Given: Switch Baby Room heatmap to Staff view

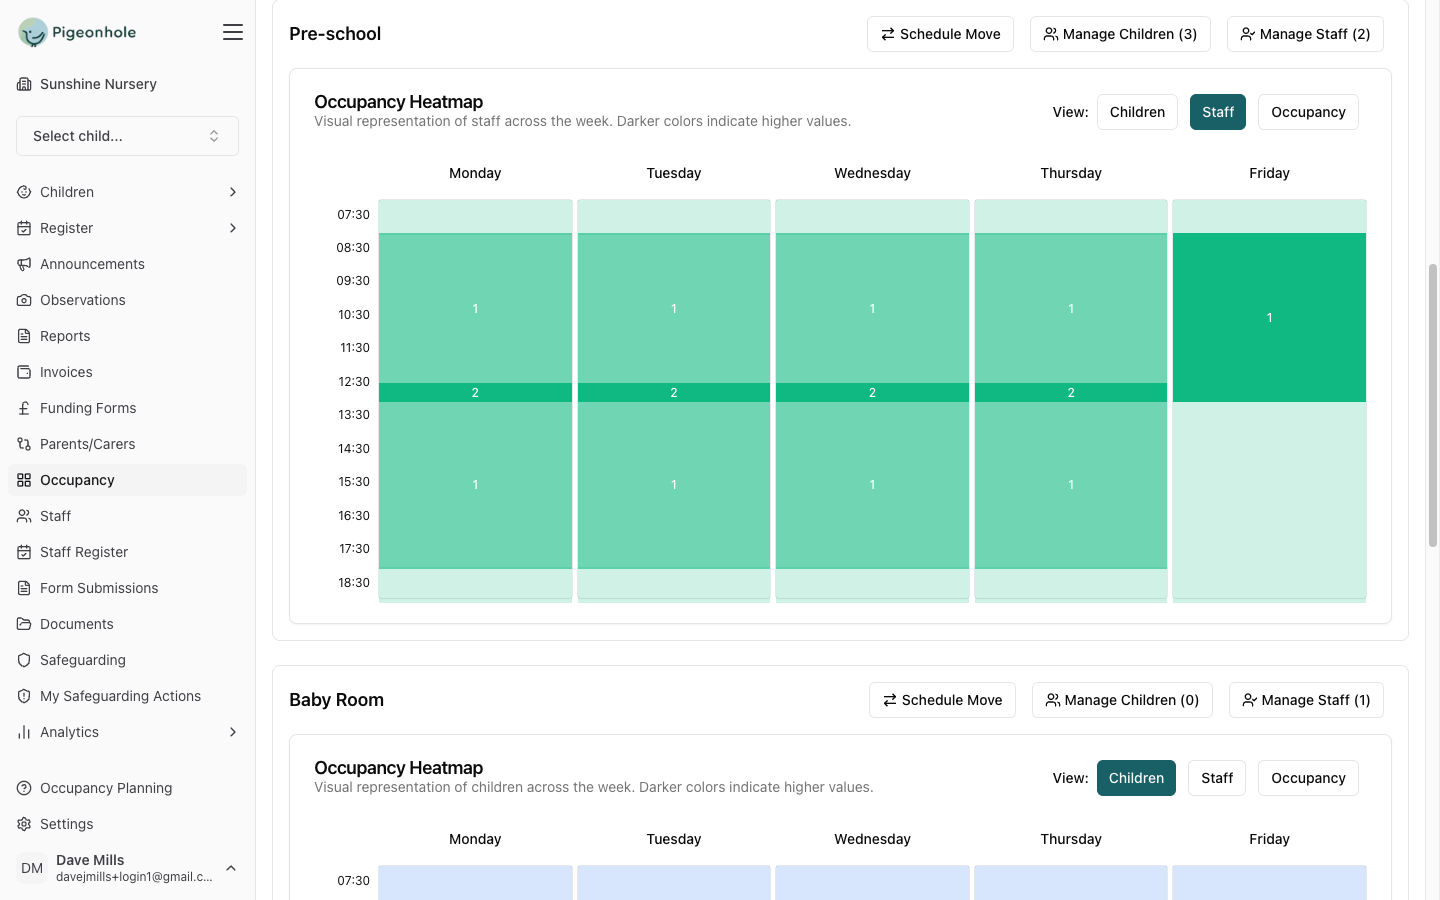Looking at the screenshot, I should (x=1217, y=778).
